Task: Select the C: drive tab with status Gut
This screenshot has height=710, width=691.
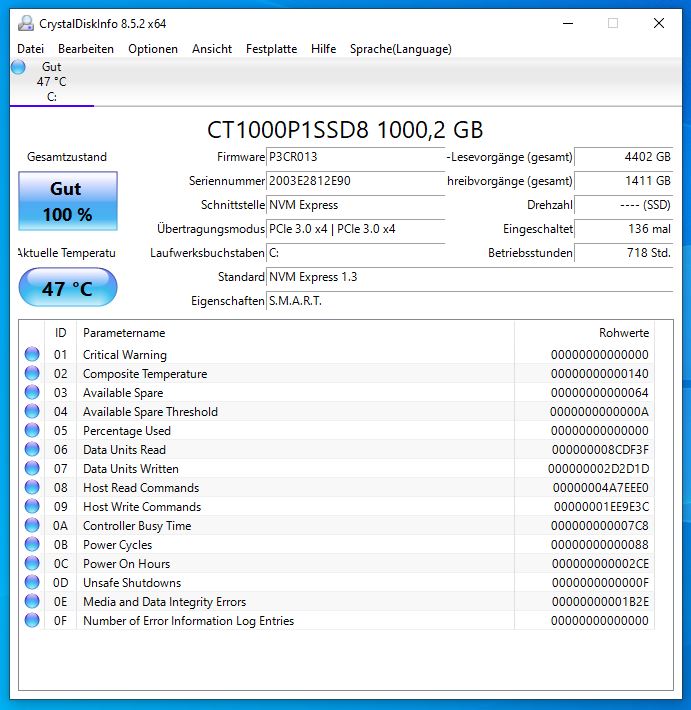Action: [52, 82]
